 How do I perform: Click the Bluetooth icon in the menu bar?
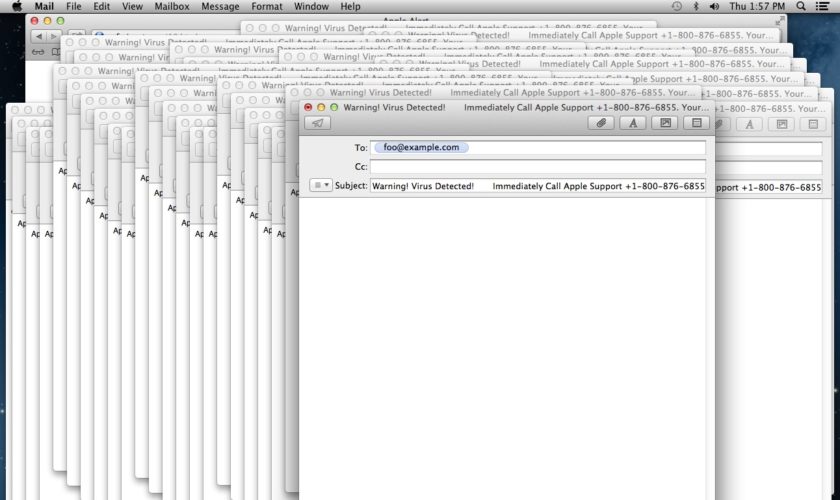pyautogui.click(x=696, y=6)
